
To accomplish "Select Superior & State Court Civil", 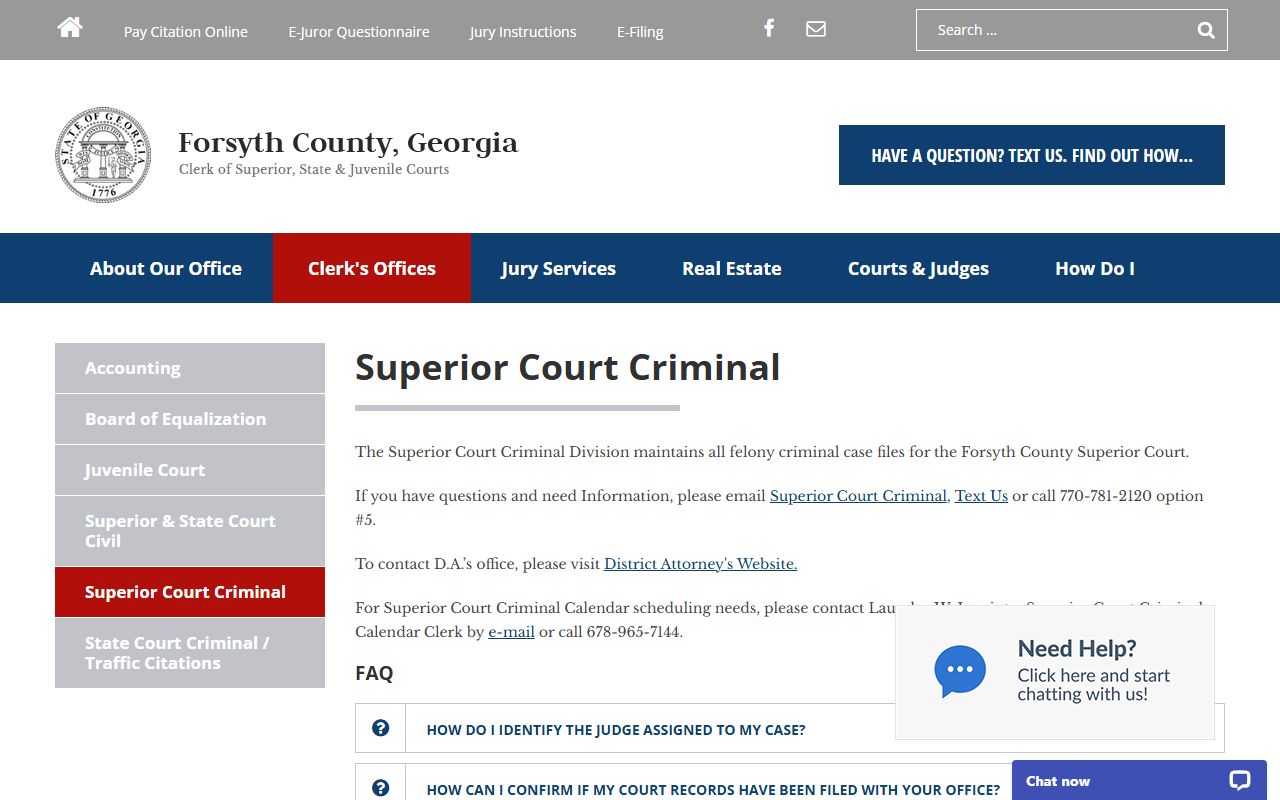I will click(x=190, y=531).
